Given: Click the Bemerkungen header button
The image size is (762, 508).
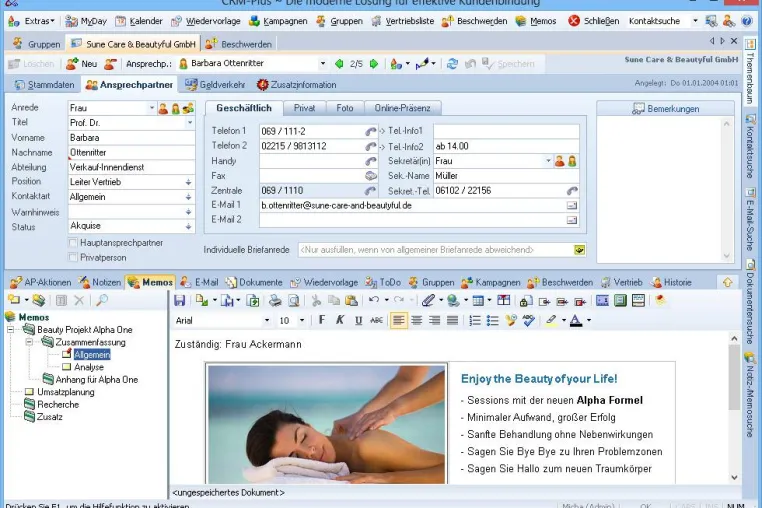Looking at the screenshot, I should tap(665, 108).
